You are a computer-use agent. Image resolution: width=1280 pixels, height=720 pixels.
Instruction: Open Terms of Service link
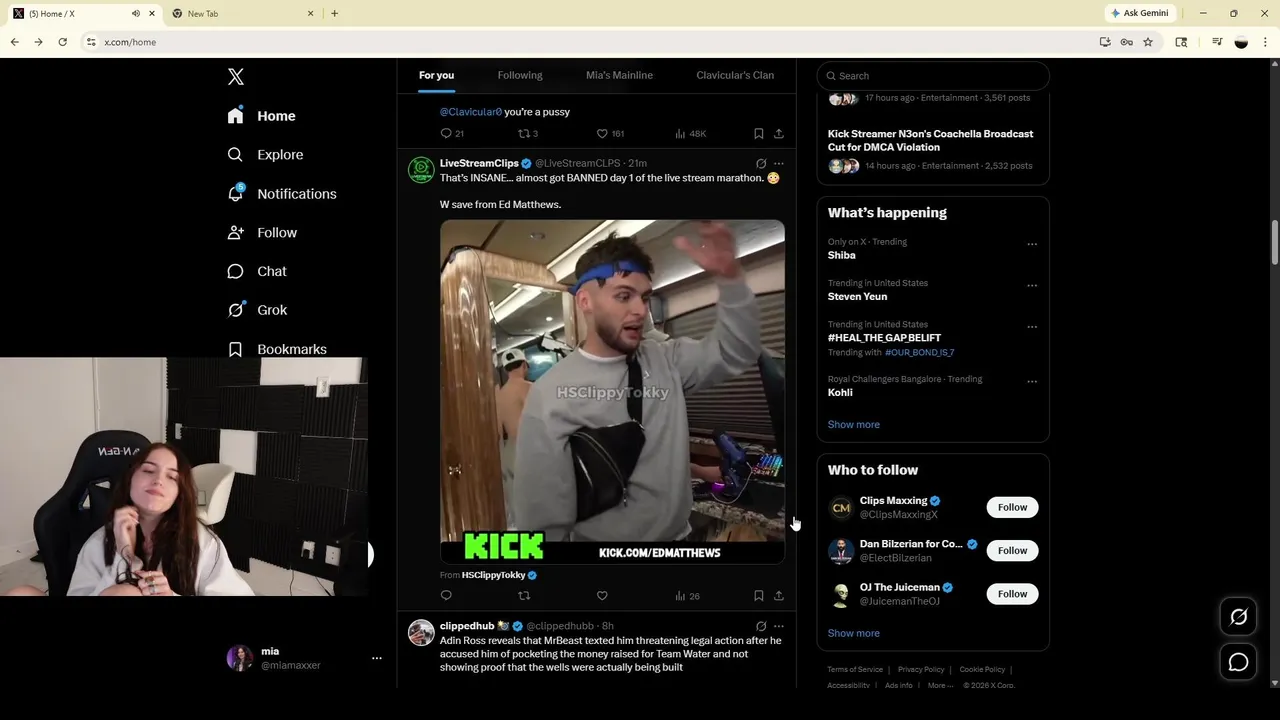[855, 670]
